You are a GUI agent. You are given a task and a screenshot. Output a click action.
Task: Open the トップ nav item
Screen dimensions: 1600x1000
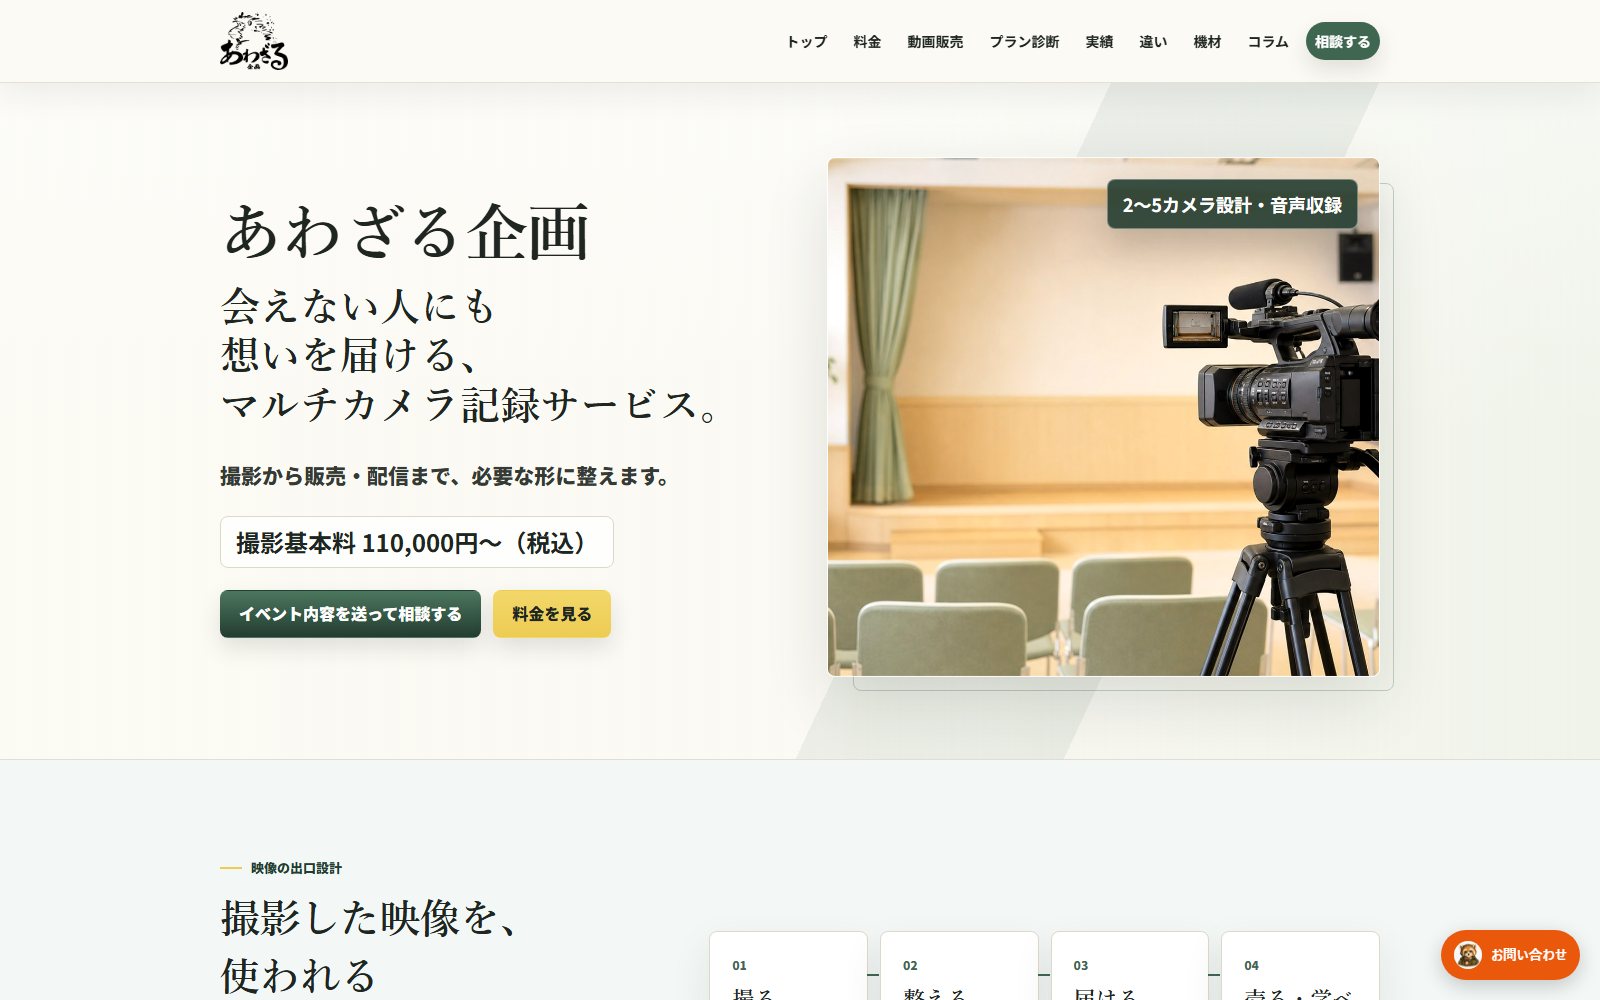point(806,42)
